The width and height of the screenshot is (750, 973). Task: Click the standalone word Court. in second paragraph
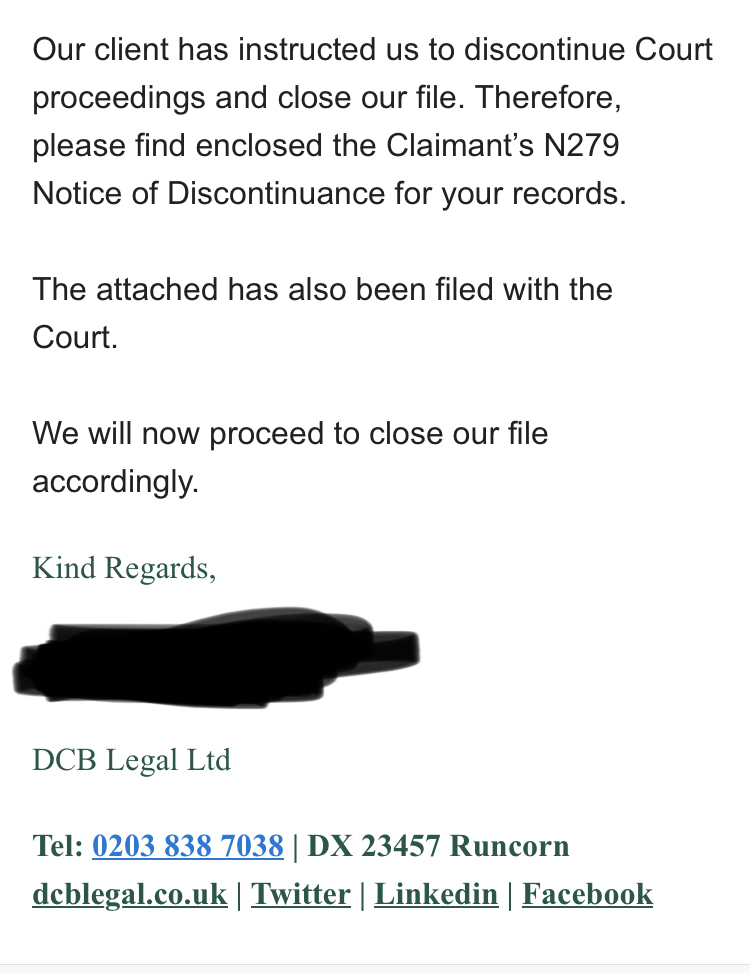pyautogui.click(x=75, y=338)
